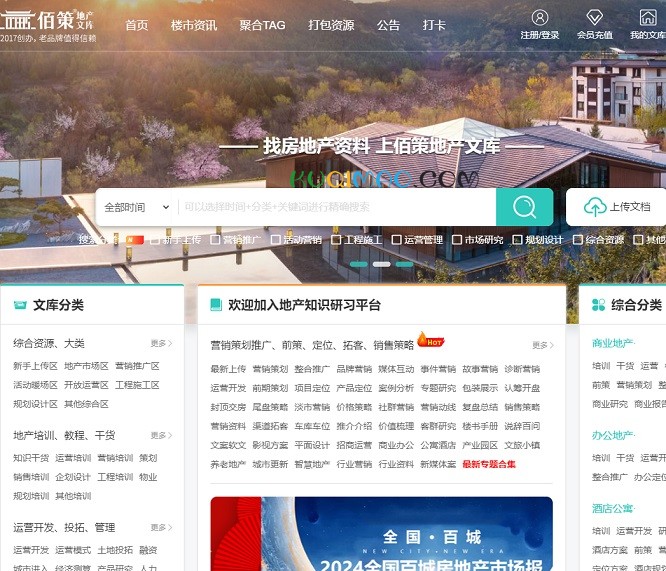Open the 新手上传区 category link
This screenshot has width=666, height=571.
35,366
